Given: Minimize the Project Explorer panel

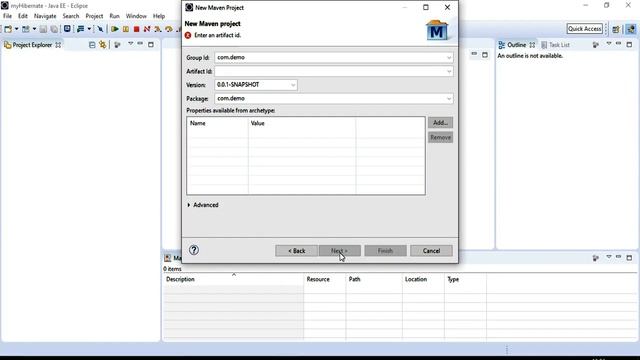Looking at the screenshot, I should tap(140, 44).
